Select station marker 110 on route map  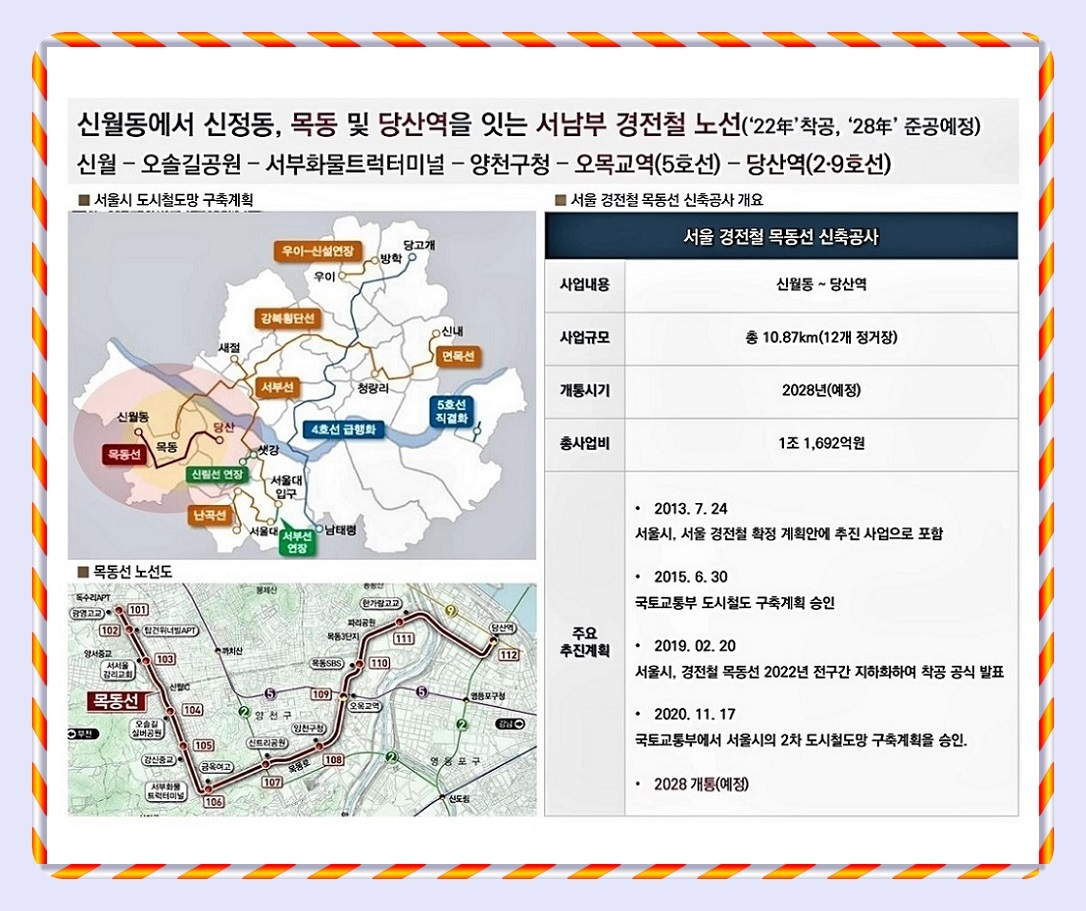(379, 663)
